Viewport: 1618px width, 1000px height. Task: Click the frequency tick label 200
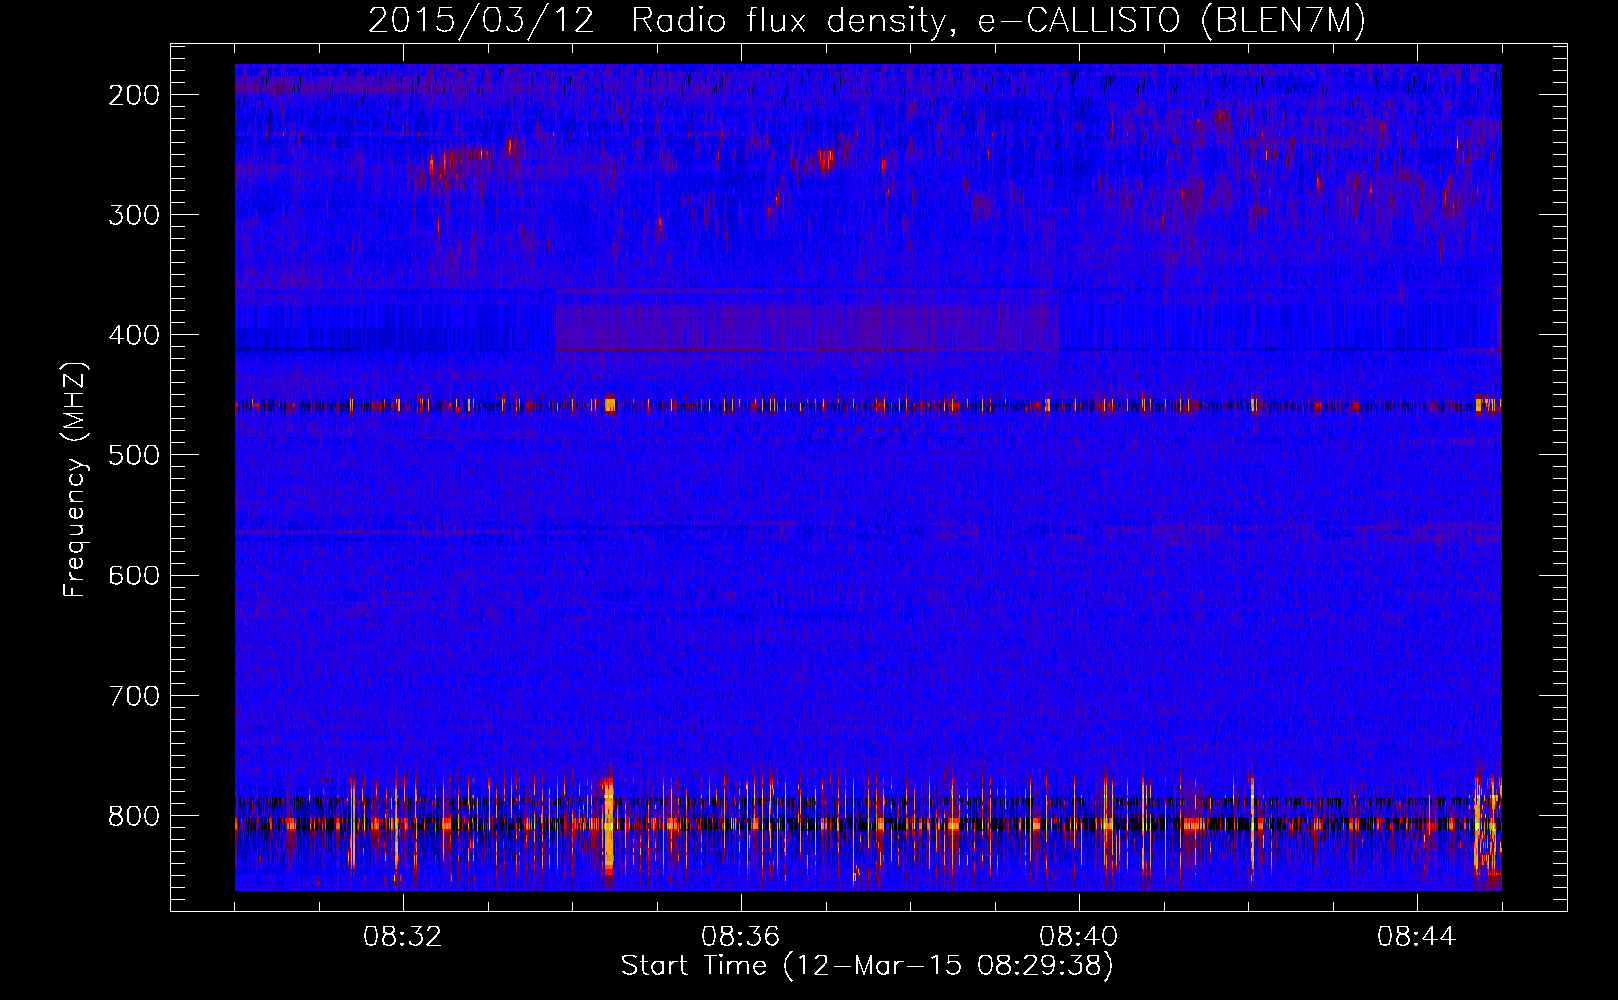tap(134, 95)
